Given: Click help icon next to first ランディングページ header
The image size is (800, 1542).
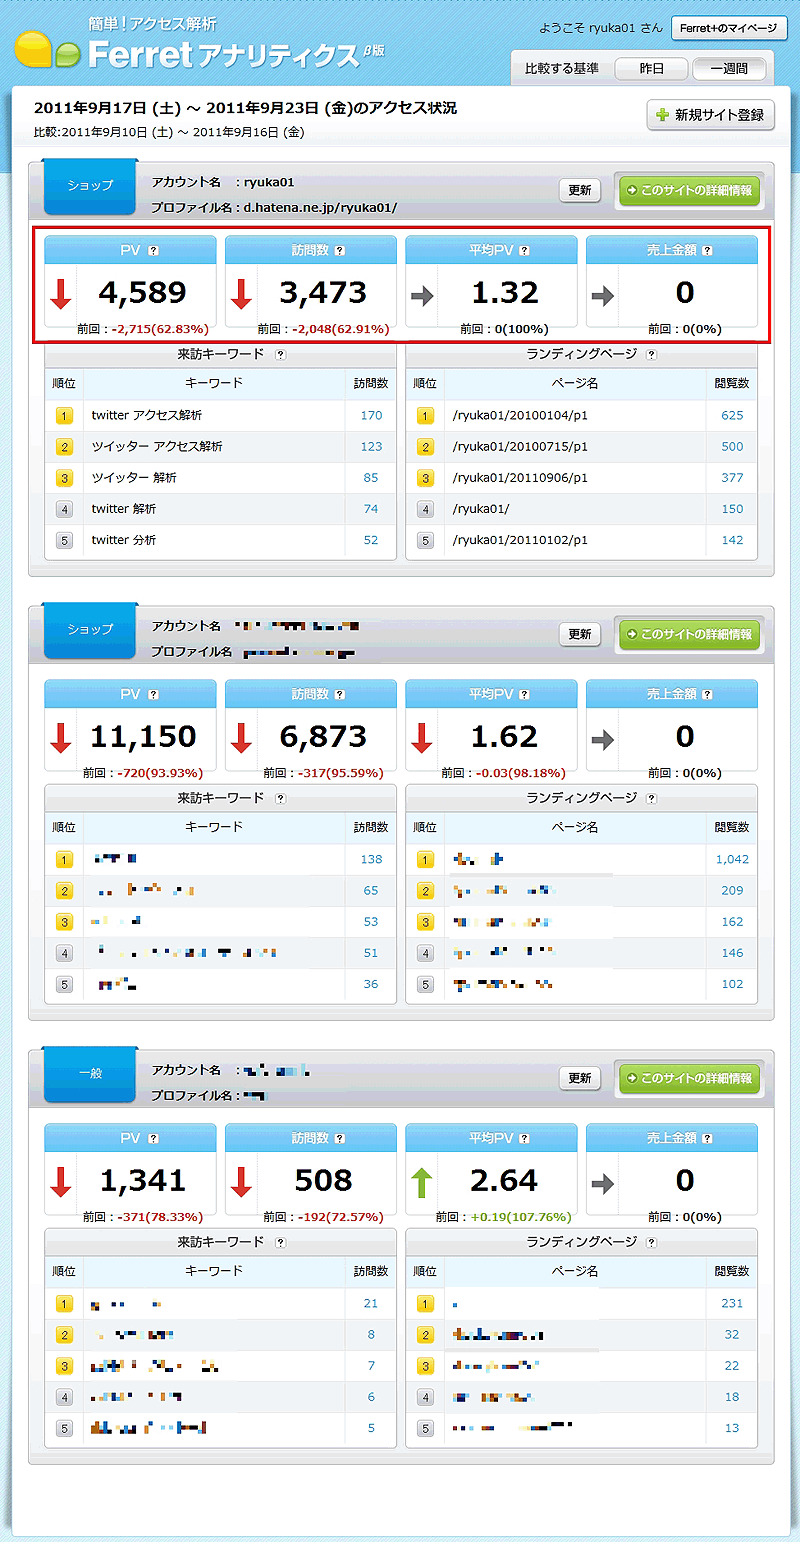Looking at the screenshot, I should tap(652, 355).
